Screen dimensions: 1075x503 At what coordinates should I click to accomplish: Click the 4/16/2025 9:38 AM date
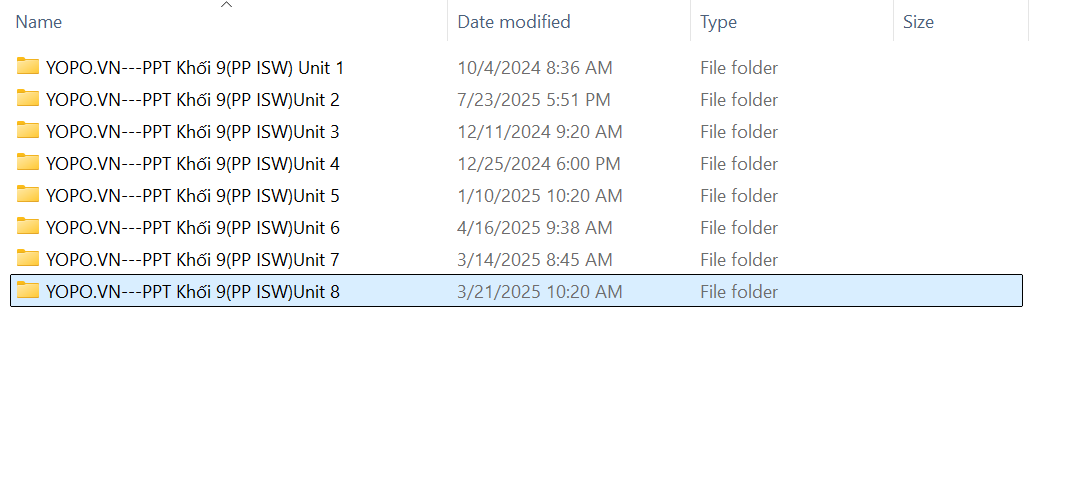pos(535,228)
